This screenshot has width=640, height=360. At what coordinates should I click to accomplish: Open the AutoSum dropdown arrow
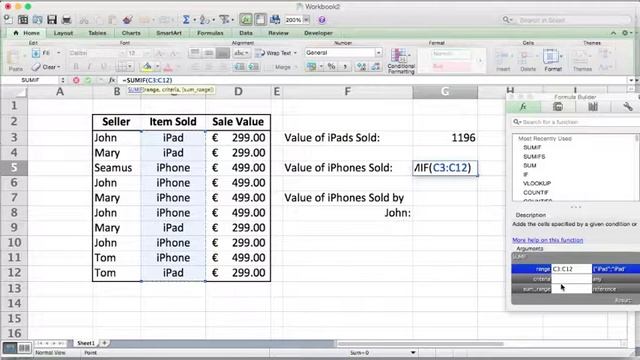point(194,20)
